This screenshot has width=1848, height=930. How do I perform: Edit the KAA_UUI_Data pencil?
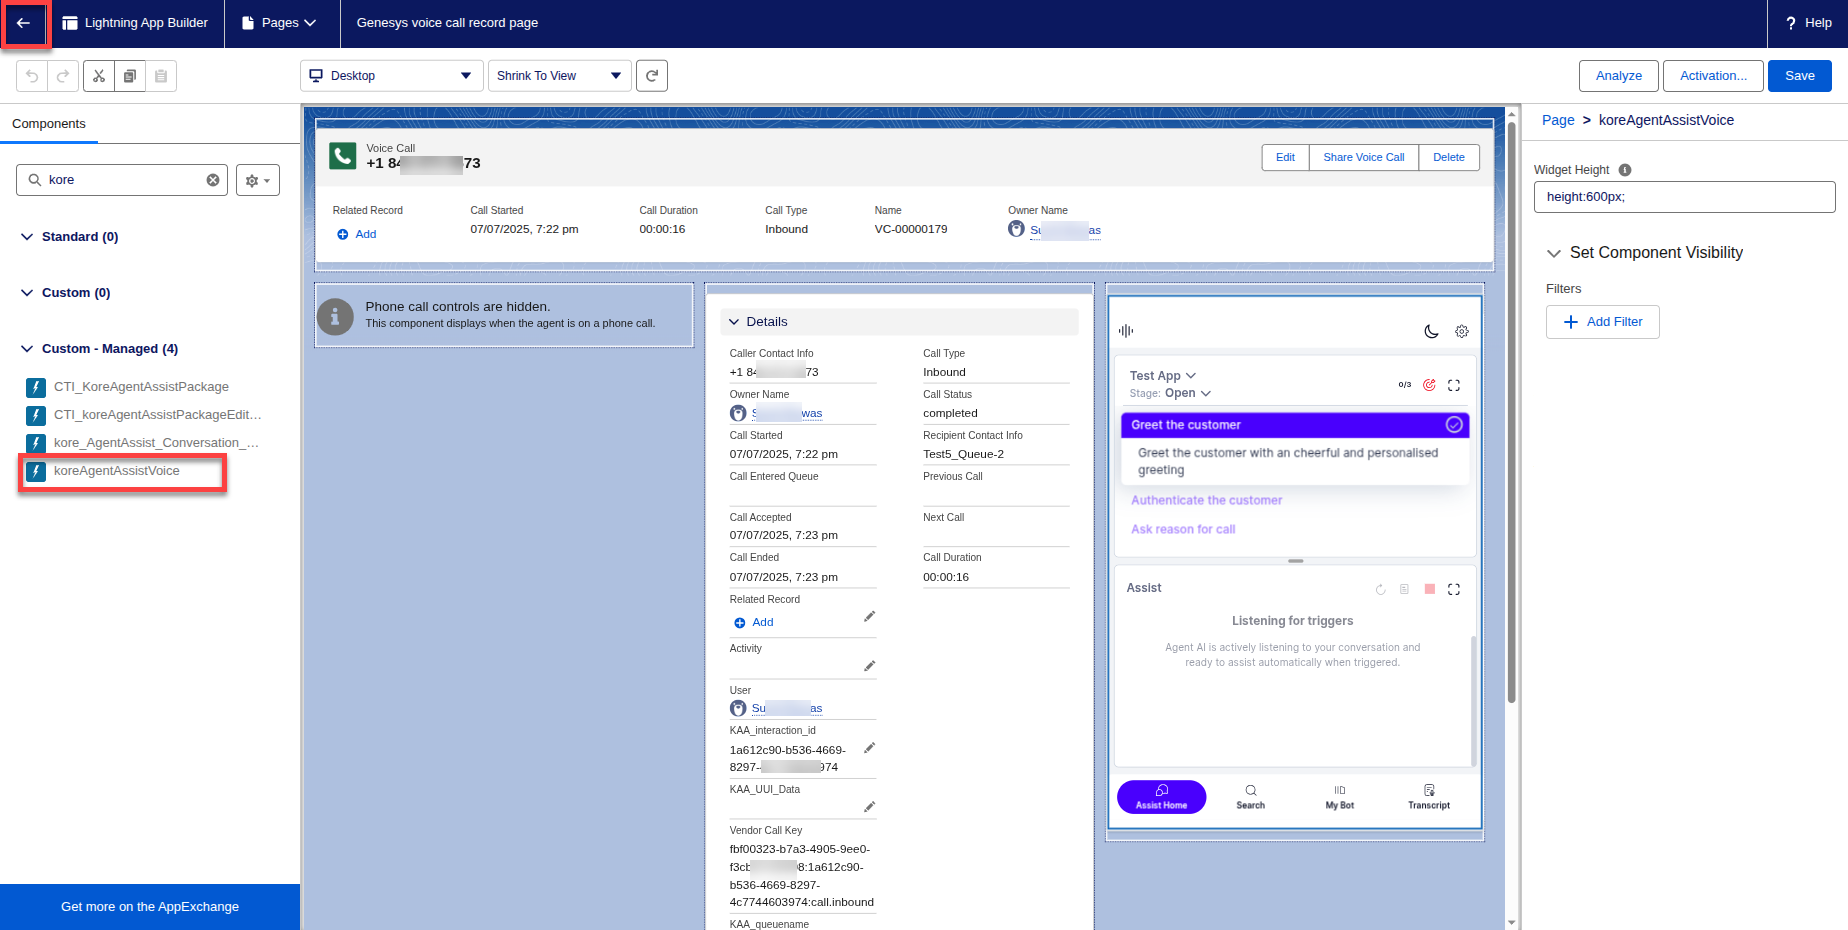tap(869, 806)
